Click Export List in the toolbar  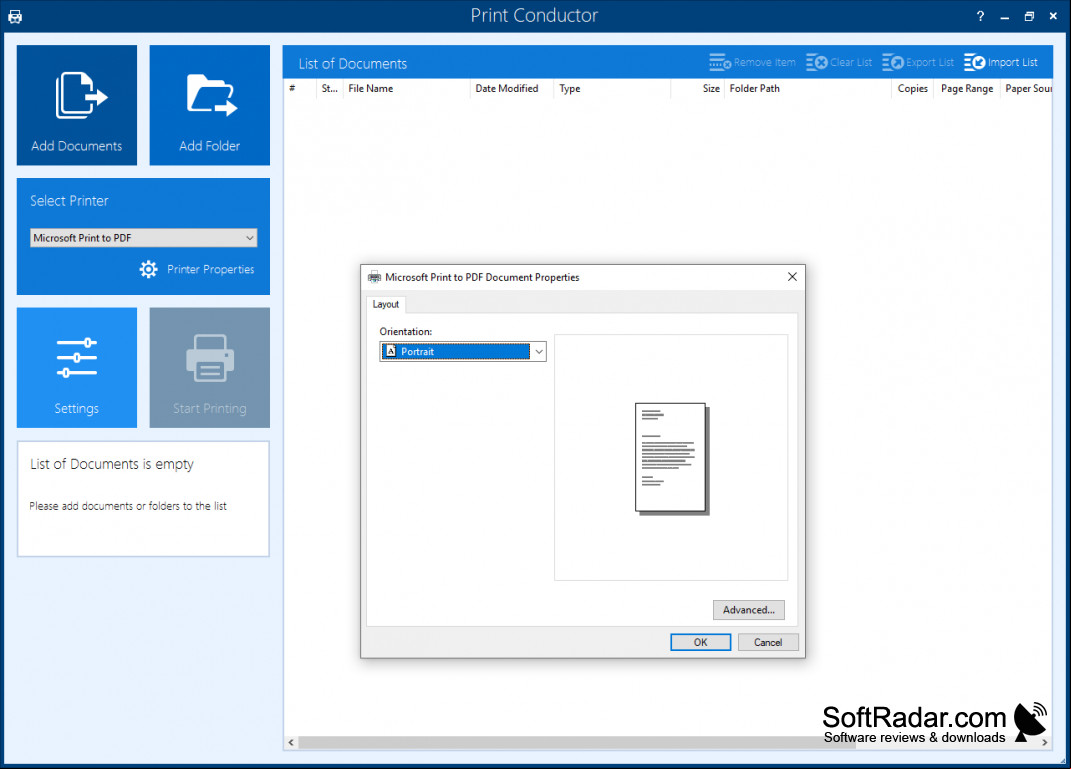pos(917,62)
